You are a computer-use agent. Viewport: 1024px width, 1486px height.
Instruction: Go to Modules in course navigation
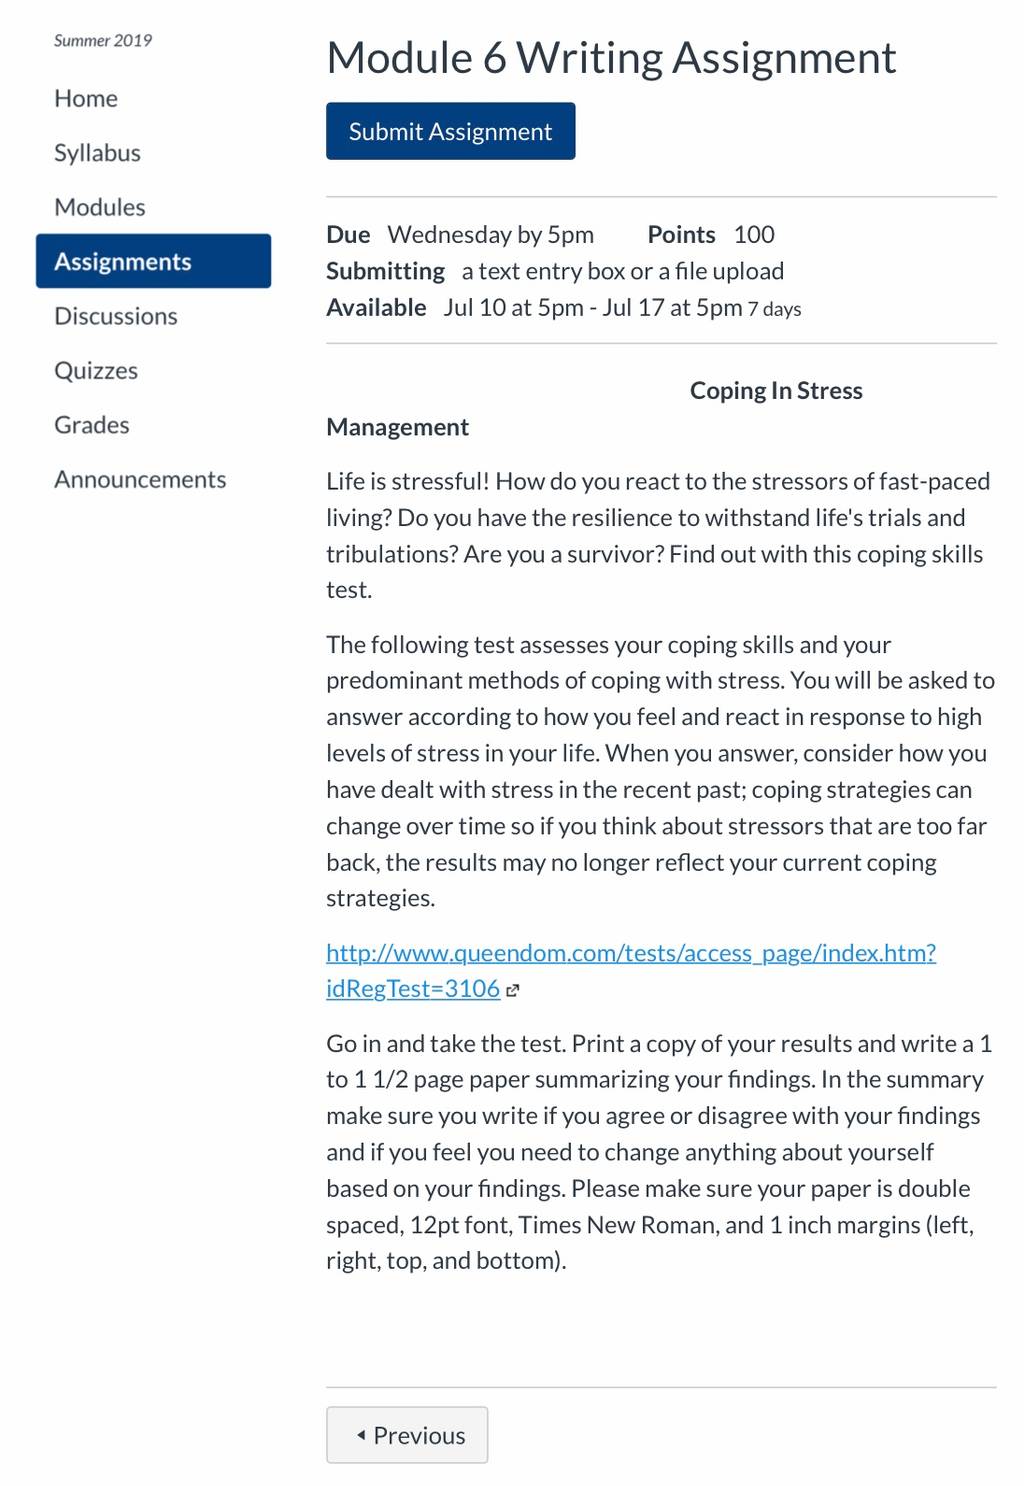click(x=100, y=207)
